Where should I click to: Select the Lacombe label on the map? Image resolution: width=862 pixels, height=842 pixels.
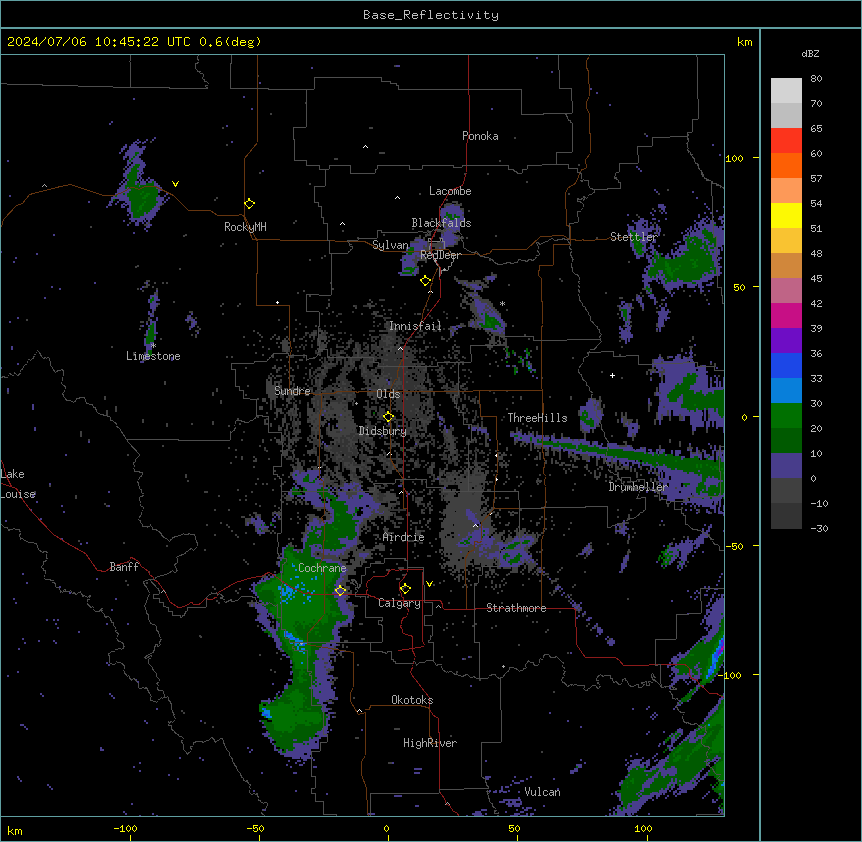(x=450, y=191)
